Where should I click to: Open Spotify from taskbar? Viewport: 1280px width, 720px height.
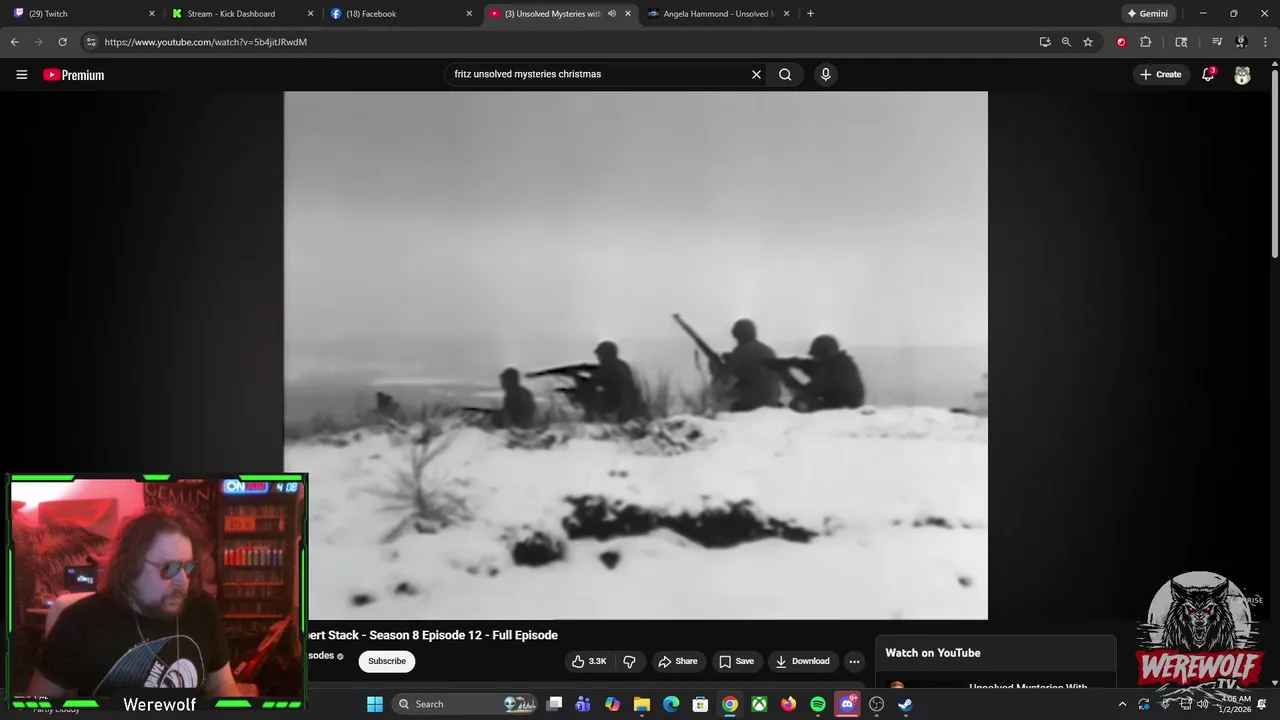[818, 704]
